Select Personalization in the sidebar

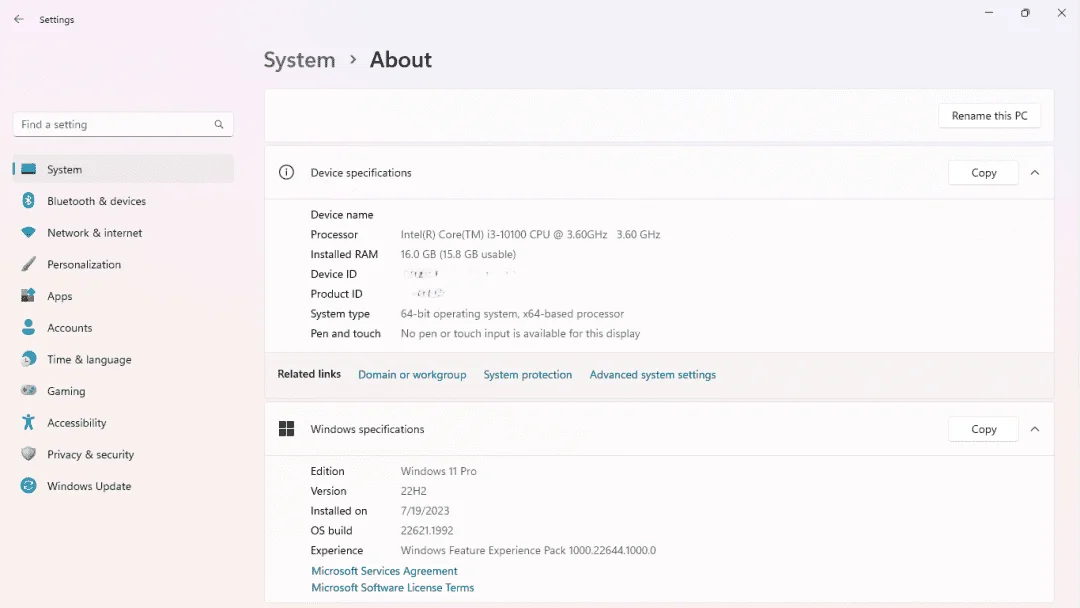click(x=123, y=264)
